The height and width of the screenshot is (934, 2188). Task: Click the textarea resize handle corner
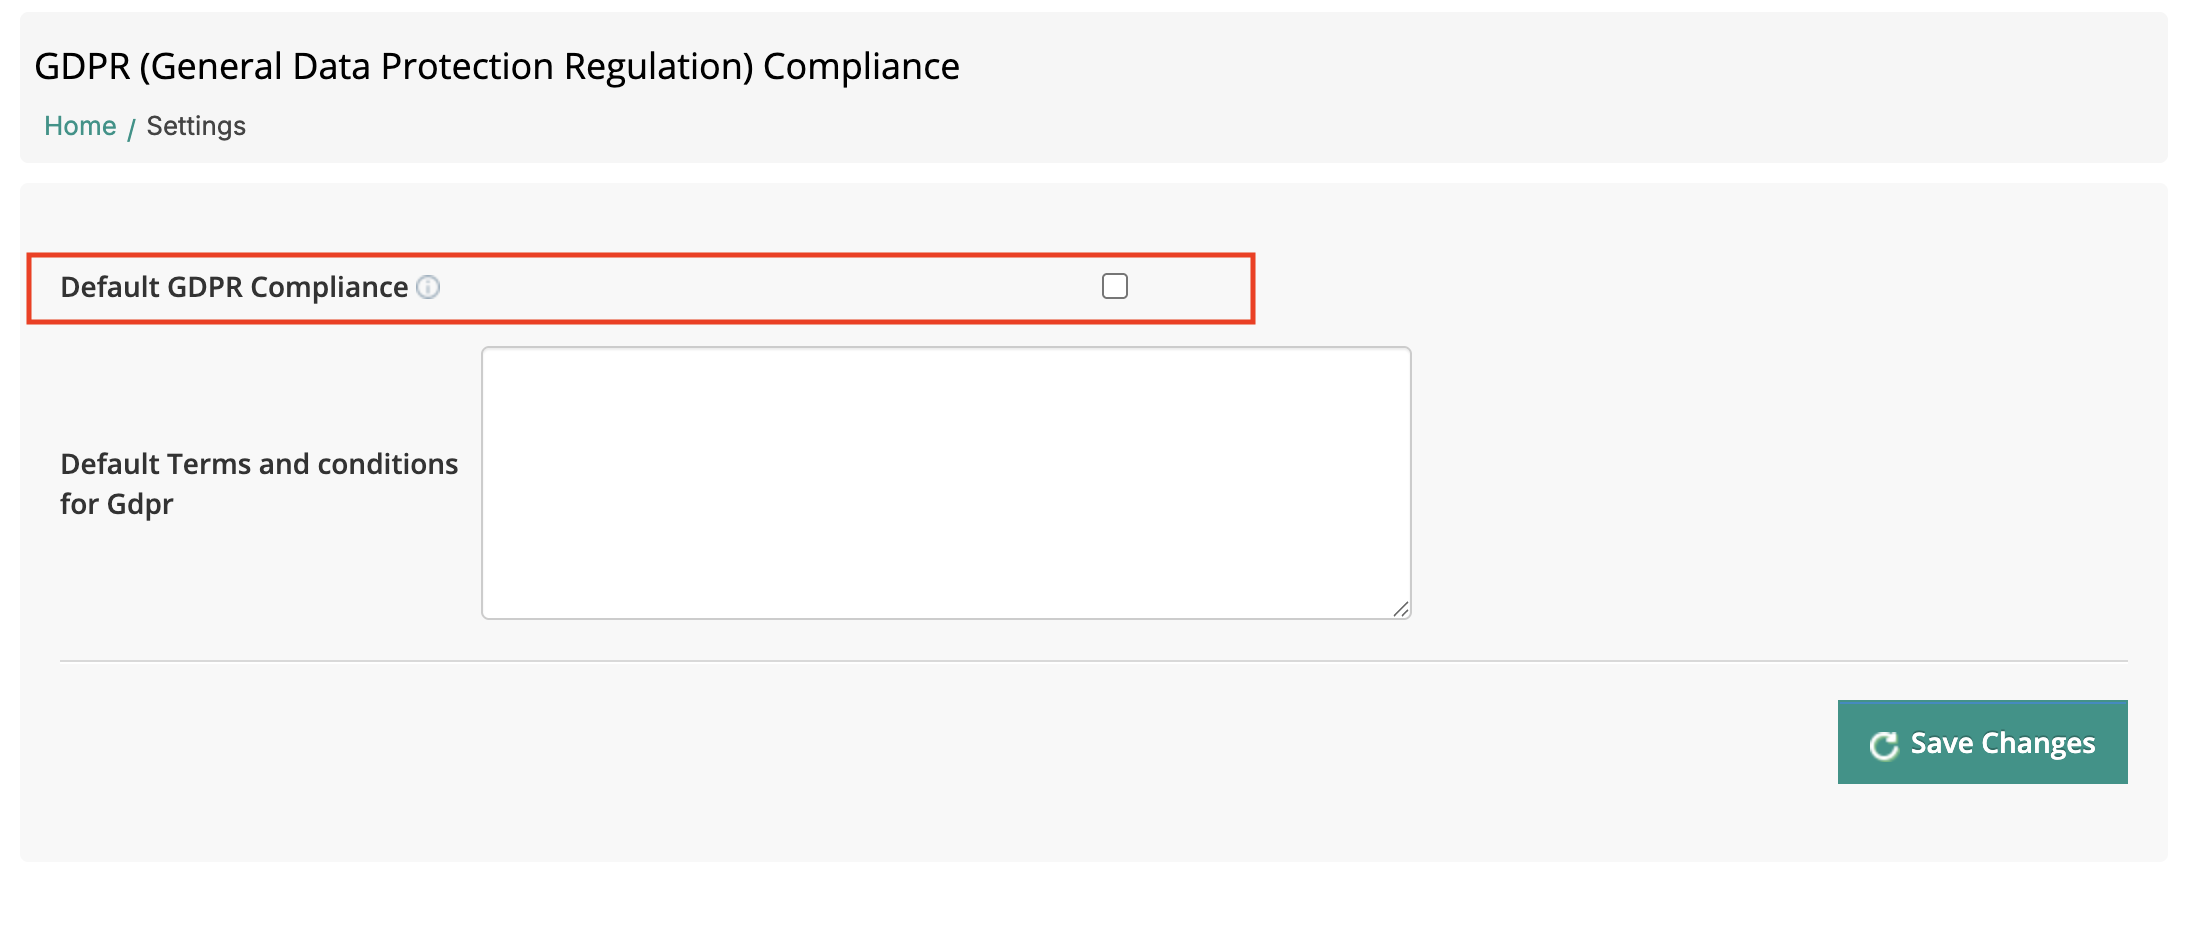tap(1401, 609)
